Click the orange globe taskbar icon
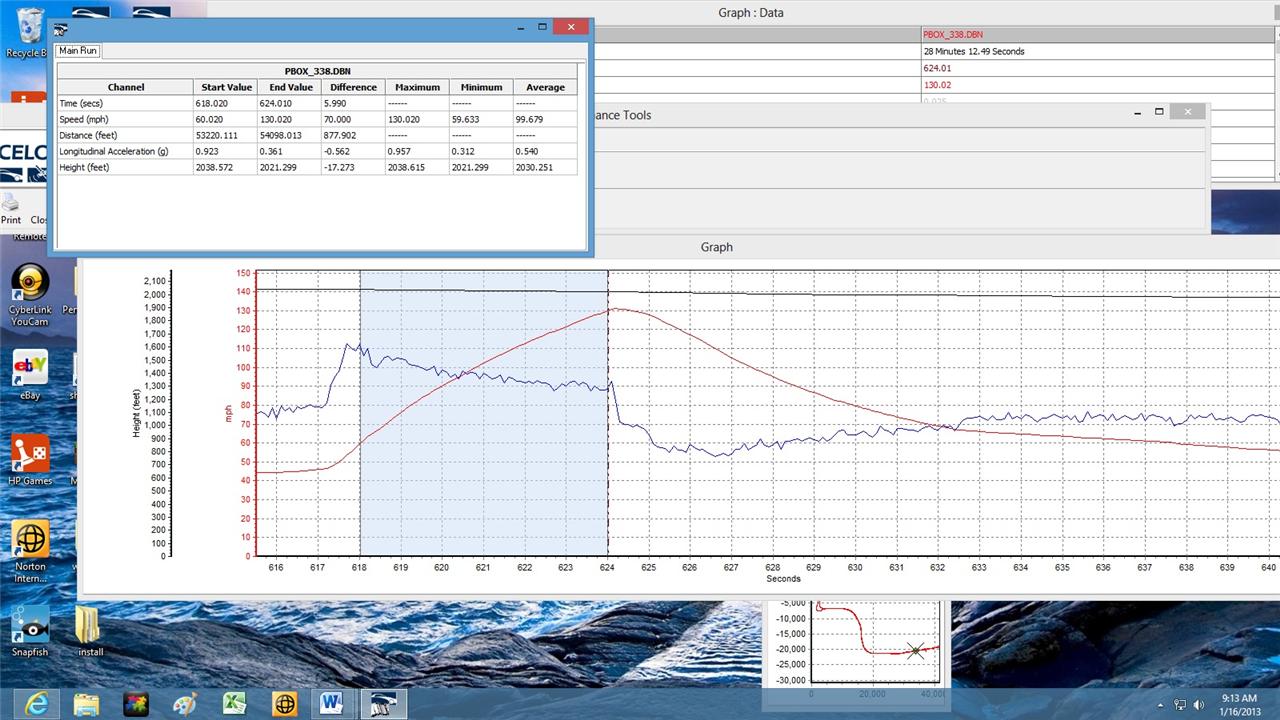 (284, 703)
